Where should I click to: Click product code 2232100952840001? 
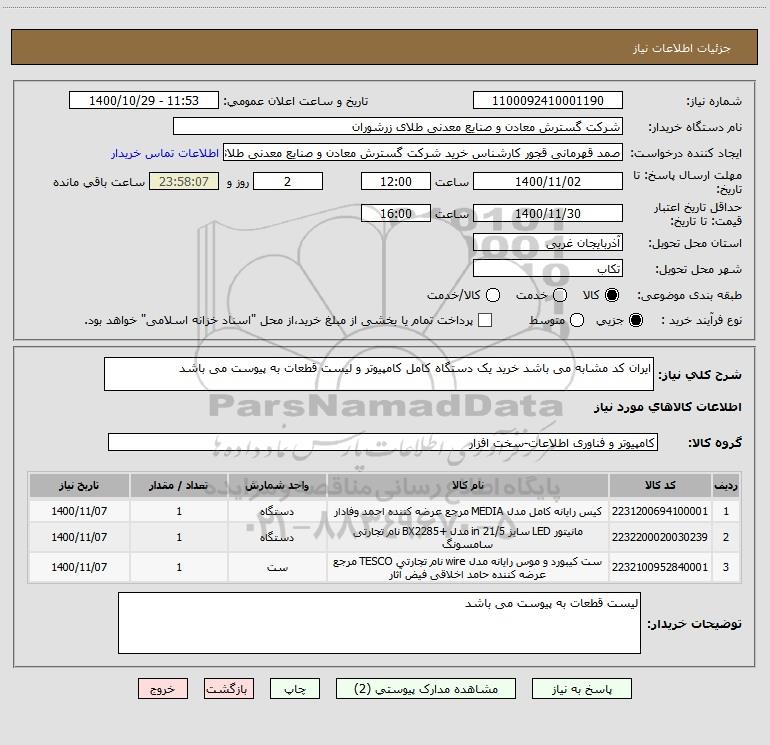click(x=660, y=567)
